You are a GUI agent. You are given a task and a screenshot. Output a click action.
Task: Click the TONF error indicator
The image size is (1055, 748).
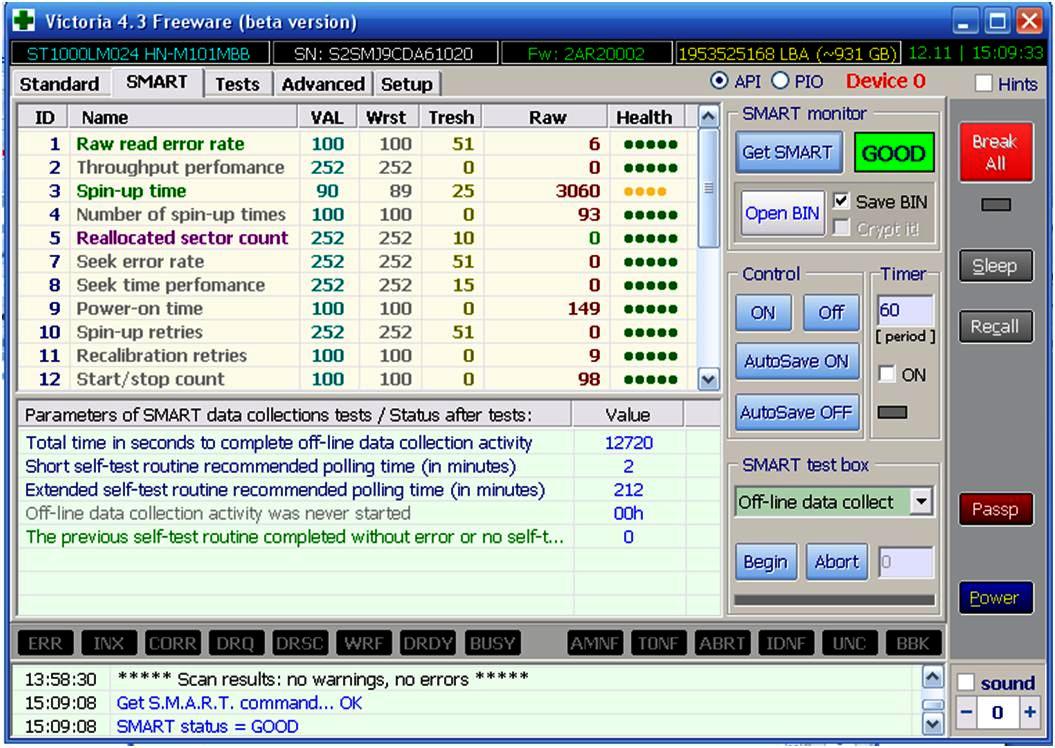point(658,644)
